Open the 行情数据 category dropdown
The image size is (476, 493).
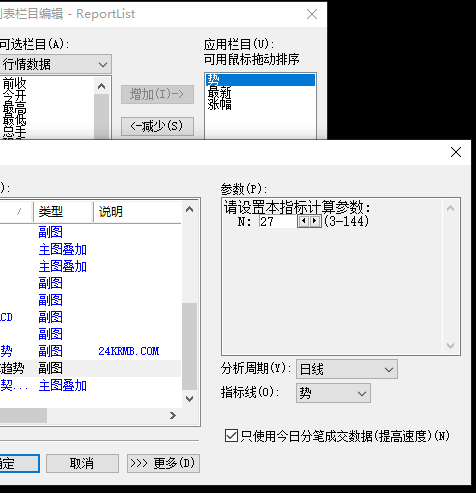tap(55, 64)
